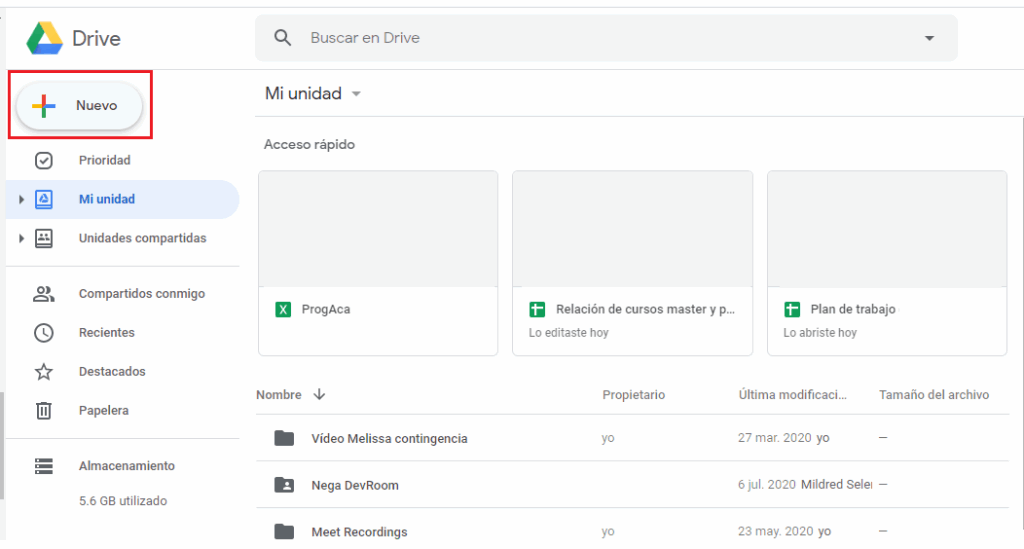Viewport: 1024px width, 549px height.
Task: Click the Prioridad checkmark icon
Action: pyautogui.click(x=44, y=160)
